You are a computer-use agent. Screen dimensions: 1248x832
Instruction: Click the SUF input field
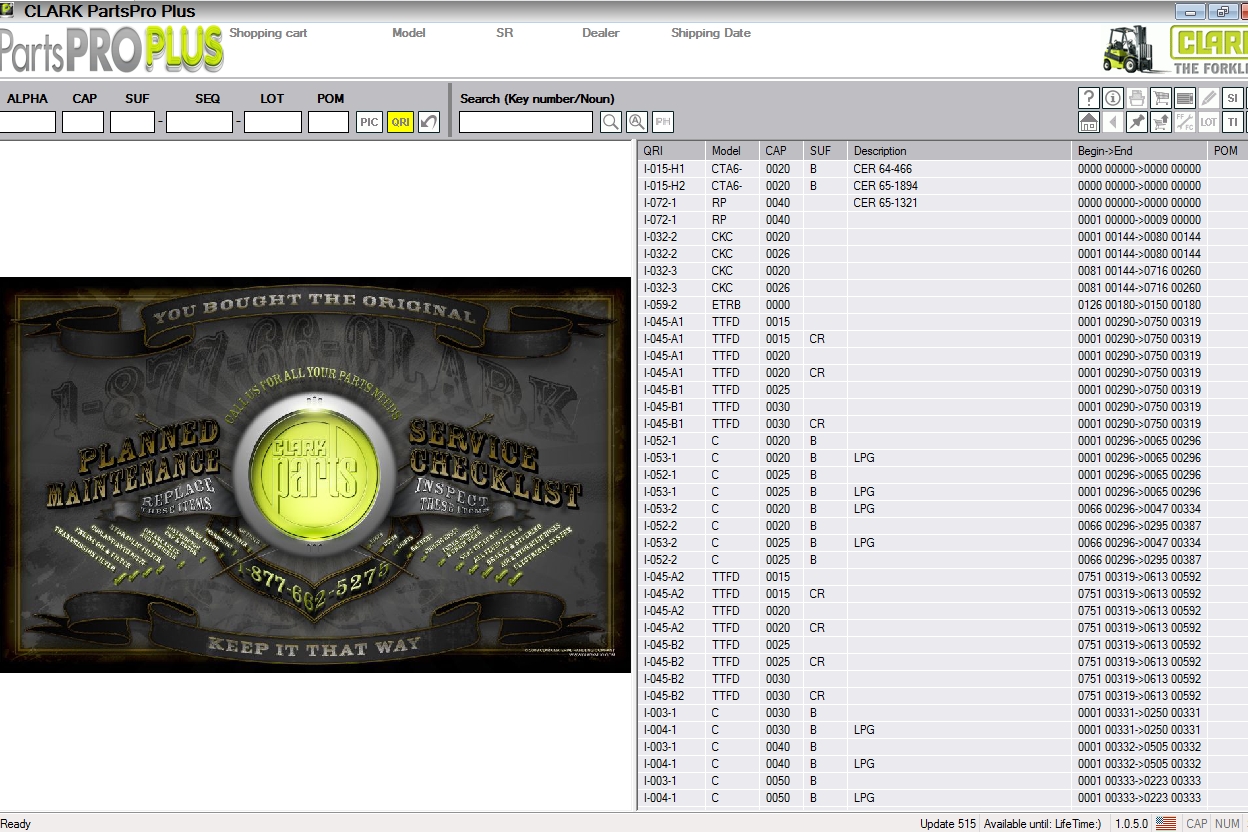click(x=132, y=122)
